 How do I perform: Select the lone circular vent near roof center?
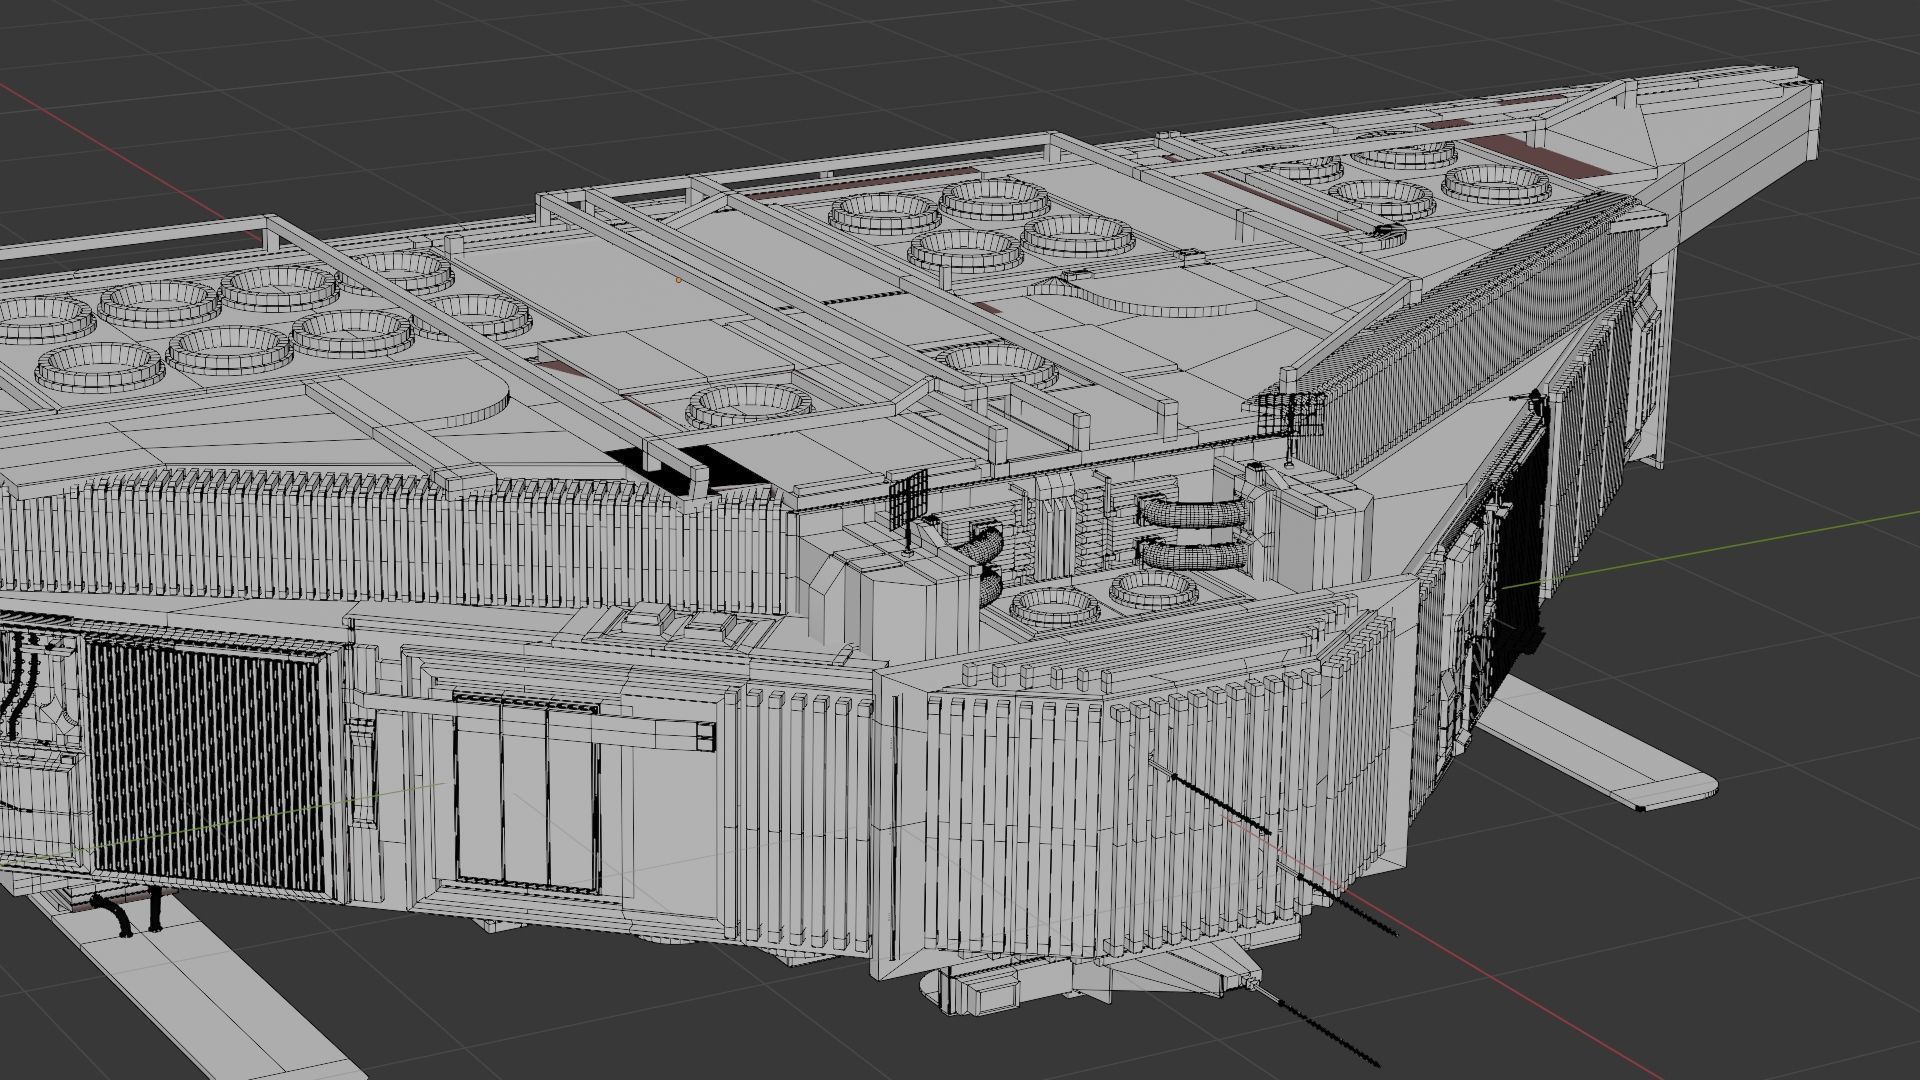(750, 405)
